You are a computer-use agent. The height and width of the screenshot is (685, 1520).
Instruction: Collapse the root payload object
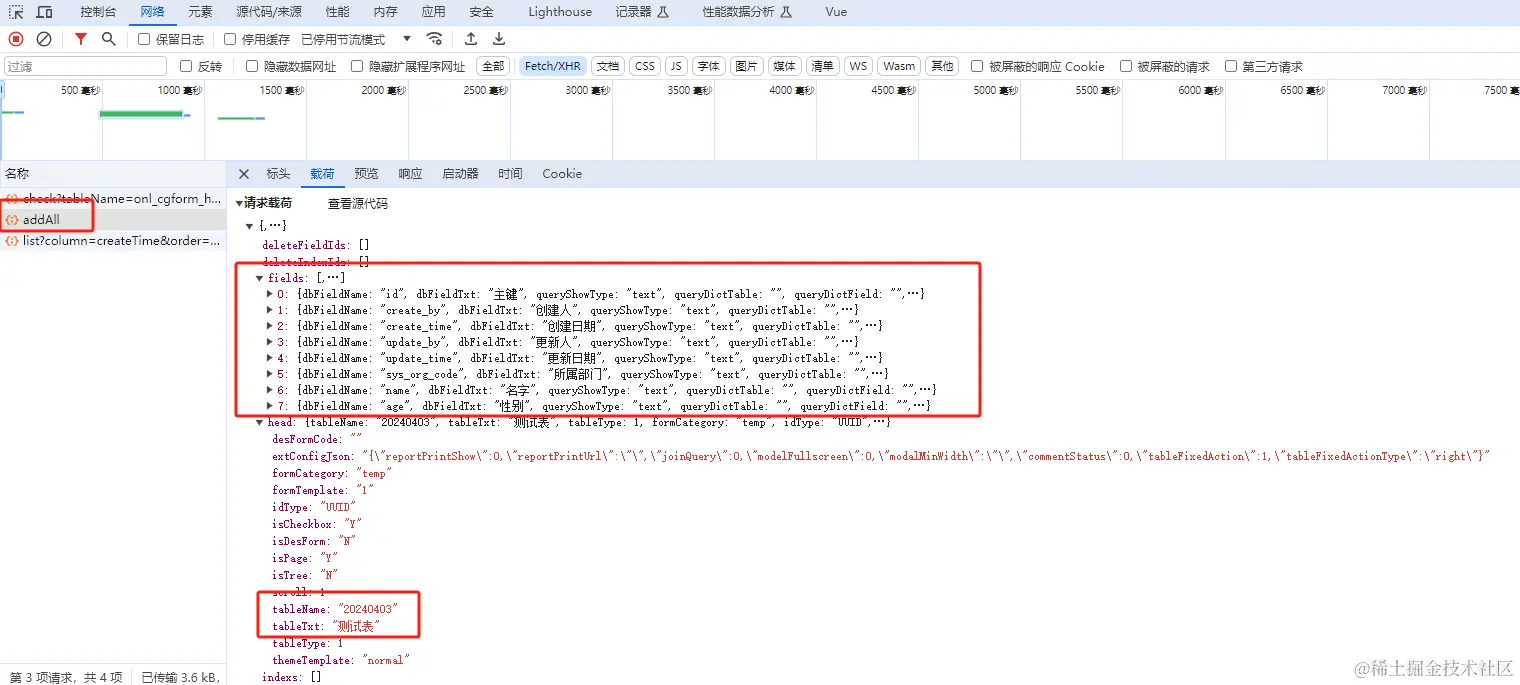coord(249,226)
